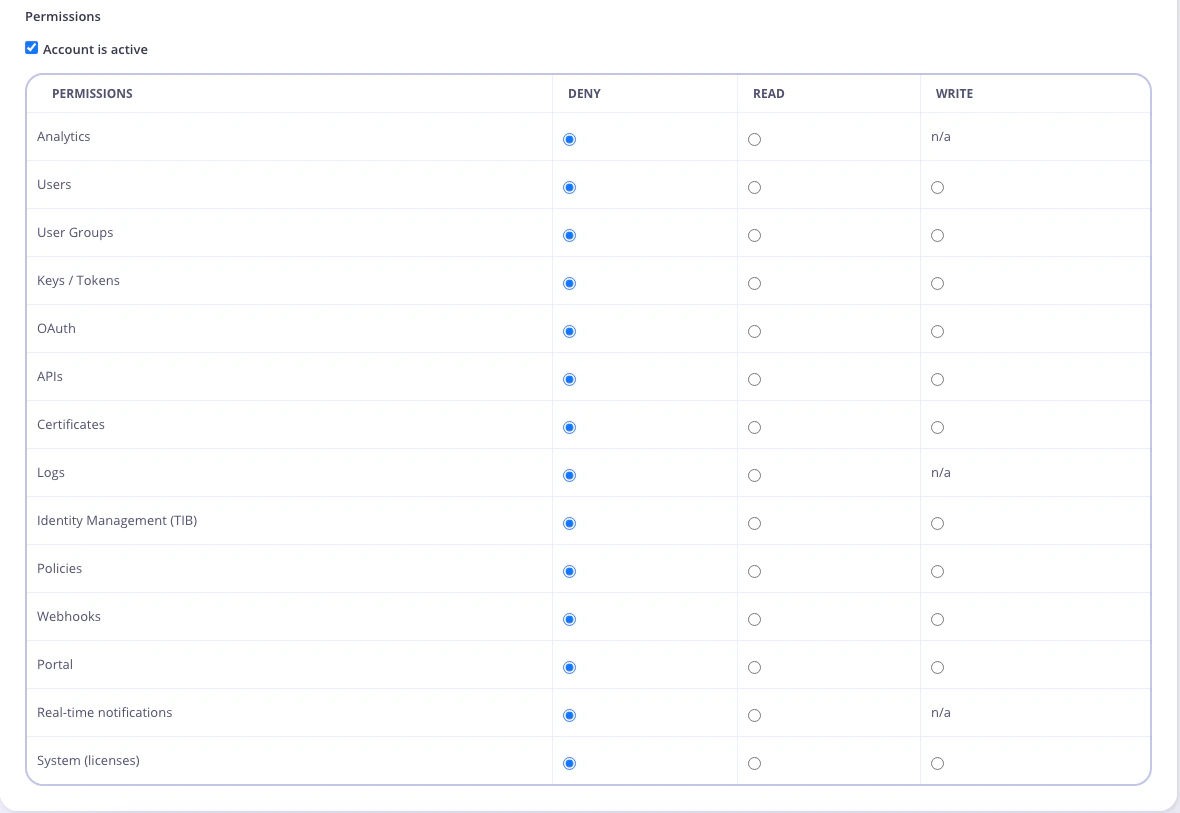Click the WRITE column header
This screenshot has width=1180, height=813.
pos(954,93)
